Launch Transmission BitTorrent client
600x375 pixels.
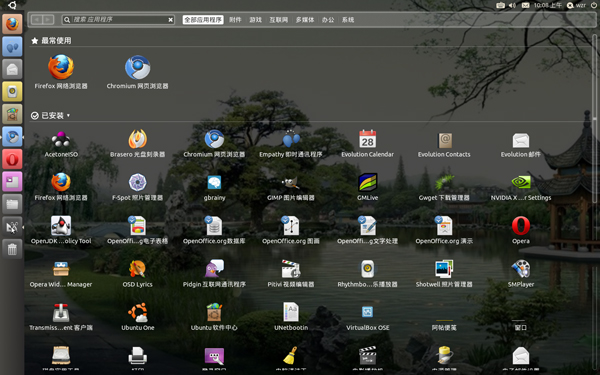click(61, 317)
